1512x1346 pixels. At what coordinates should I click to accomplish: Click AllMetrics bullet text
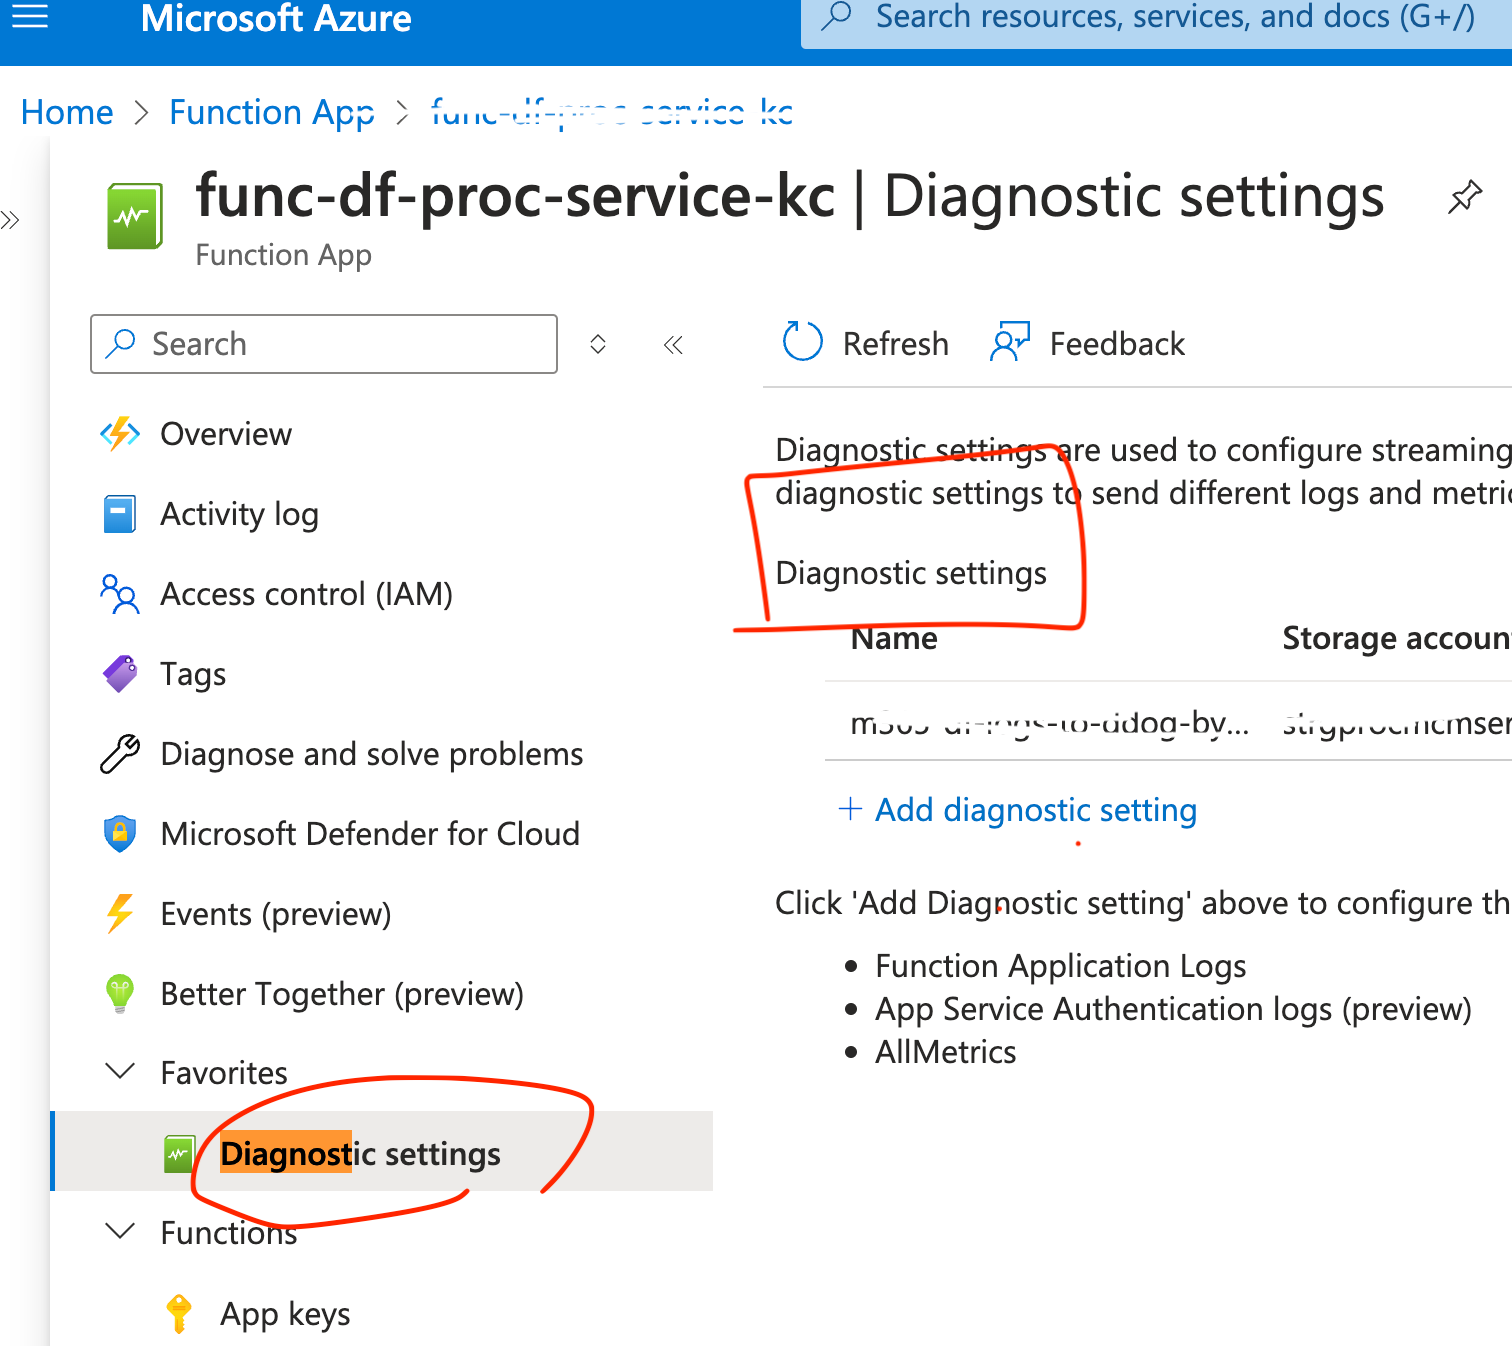[945, 1052]
